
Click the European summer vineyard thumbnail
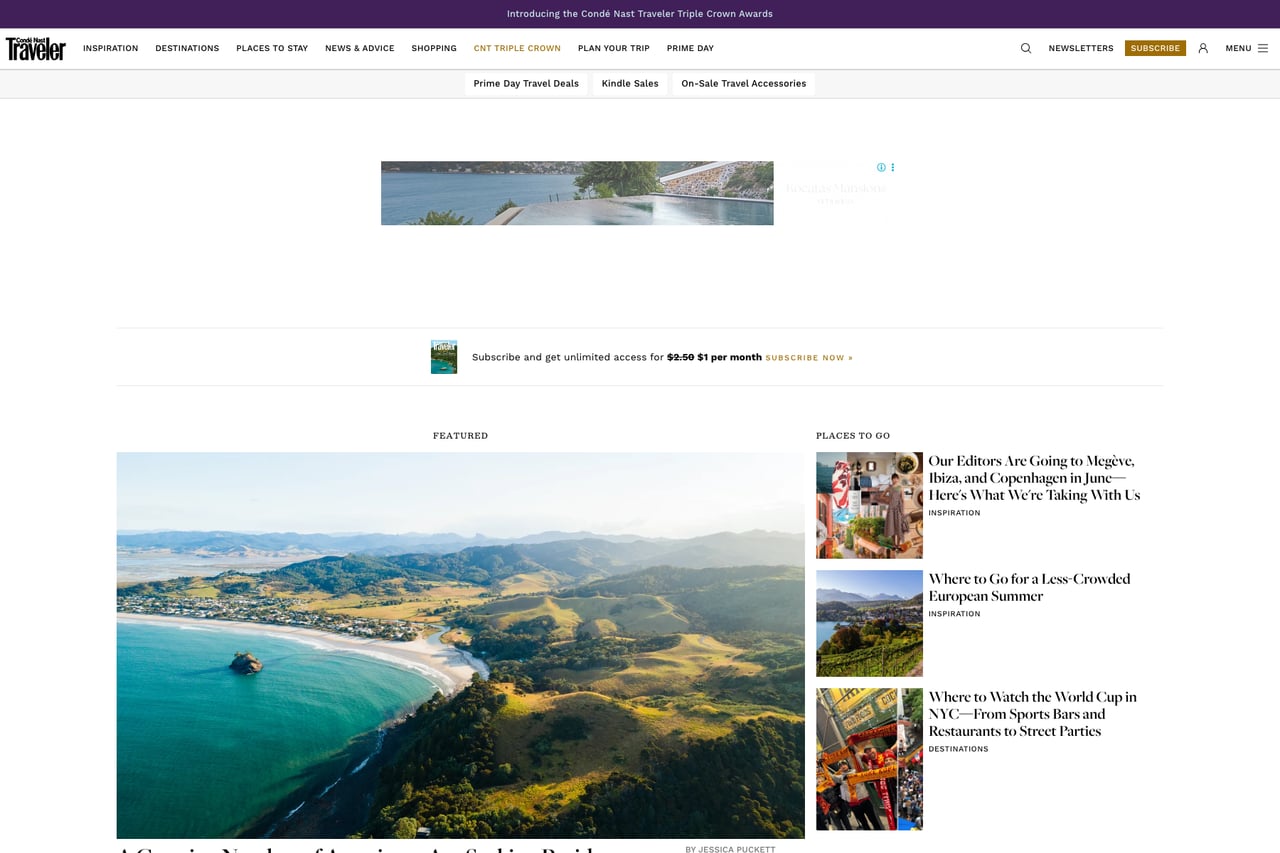tap(869, 623)
